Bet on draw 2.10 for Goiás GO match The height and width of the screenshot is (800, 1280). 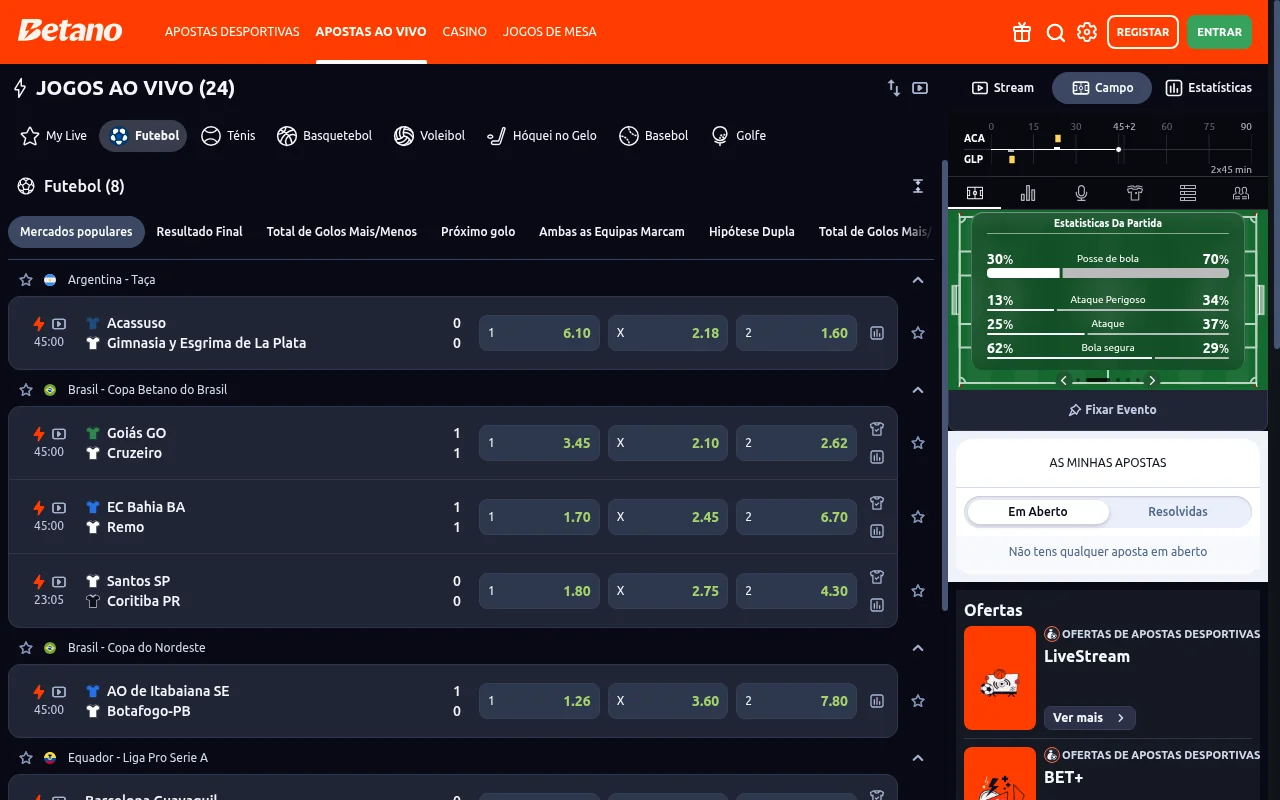[668, 443]
